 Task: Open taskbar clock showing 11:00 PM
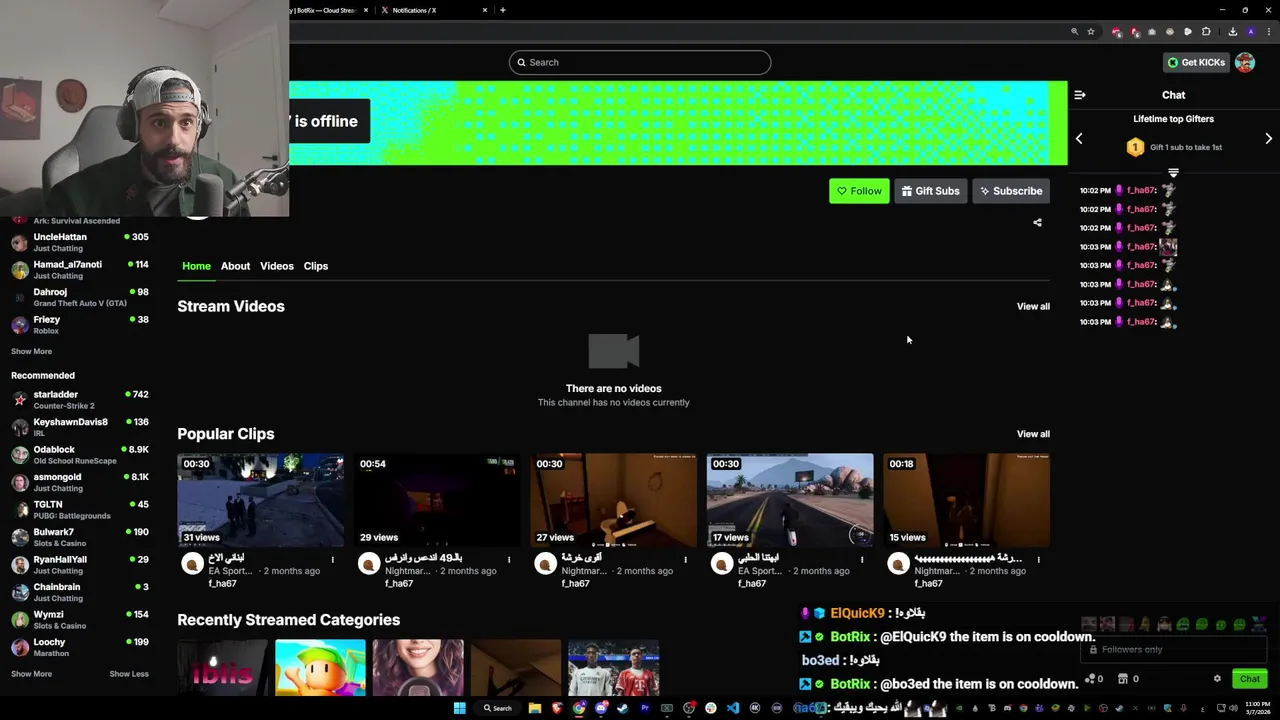coord(1257,708)
